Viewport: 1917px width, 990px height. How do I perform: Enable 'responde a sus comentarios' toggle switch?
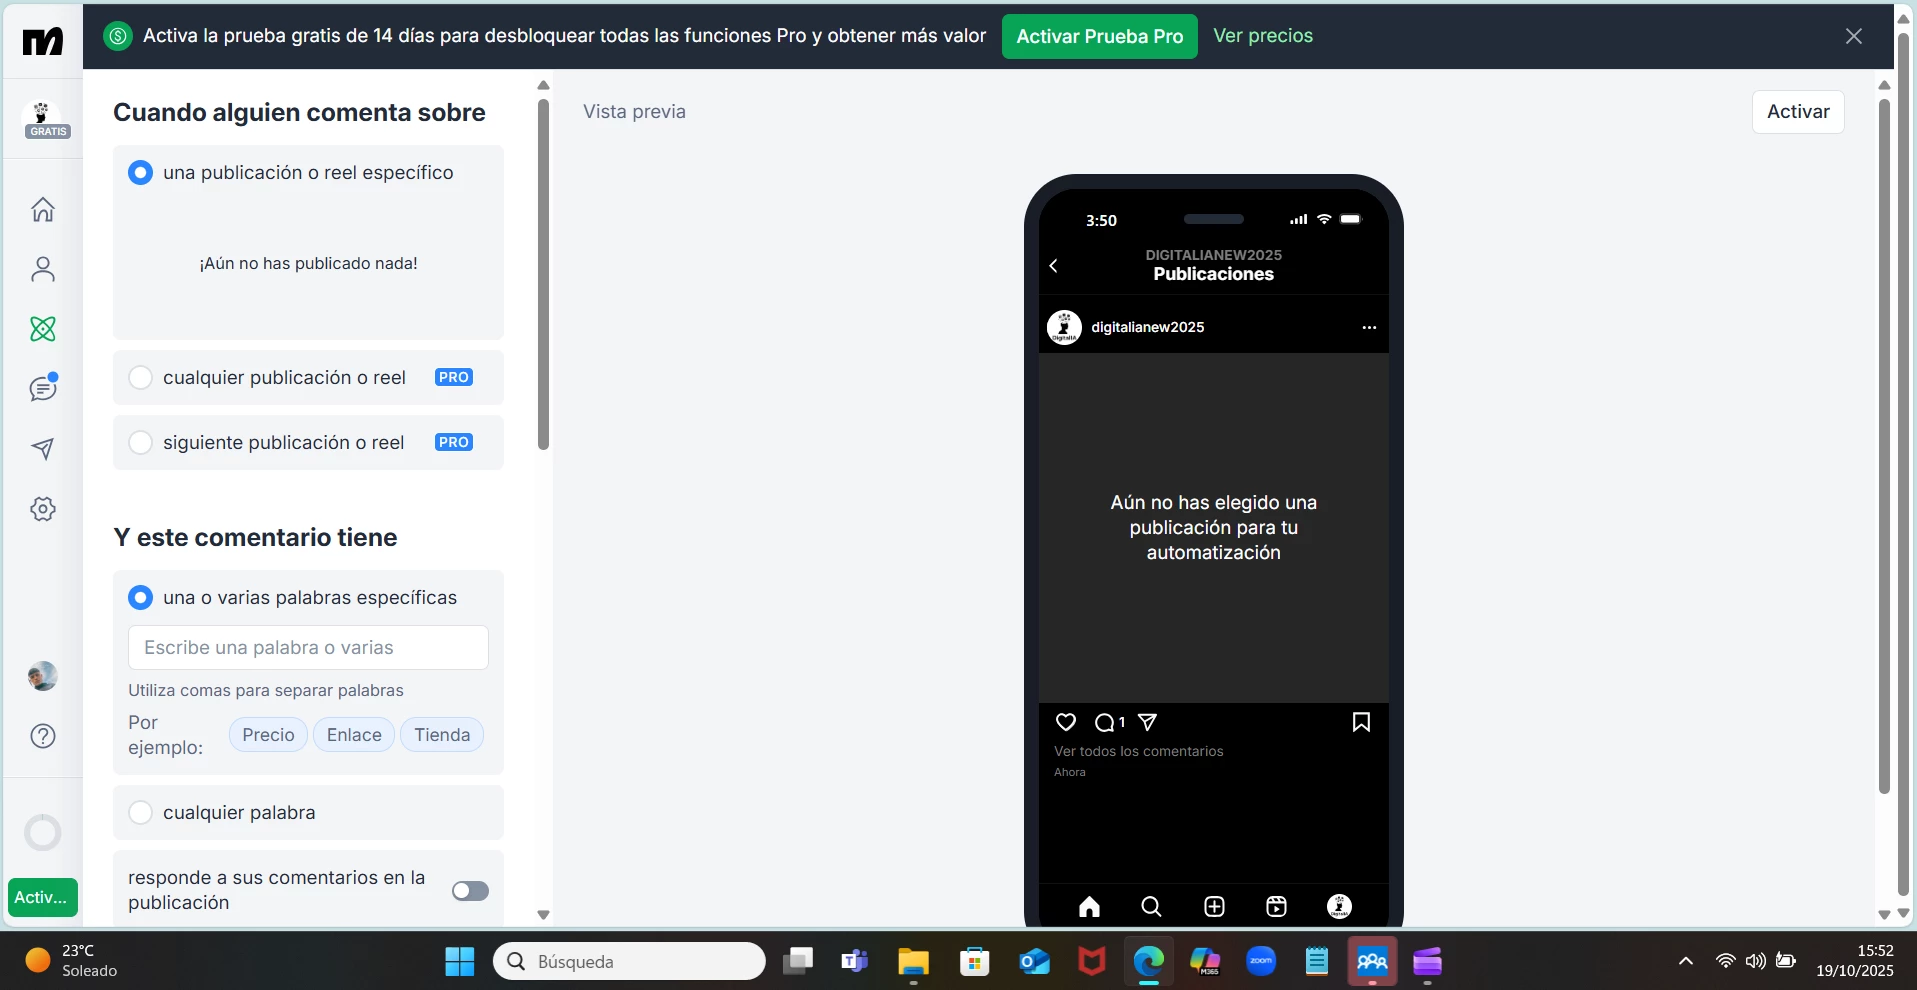tap(470, 891)
